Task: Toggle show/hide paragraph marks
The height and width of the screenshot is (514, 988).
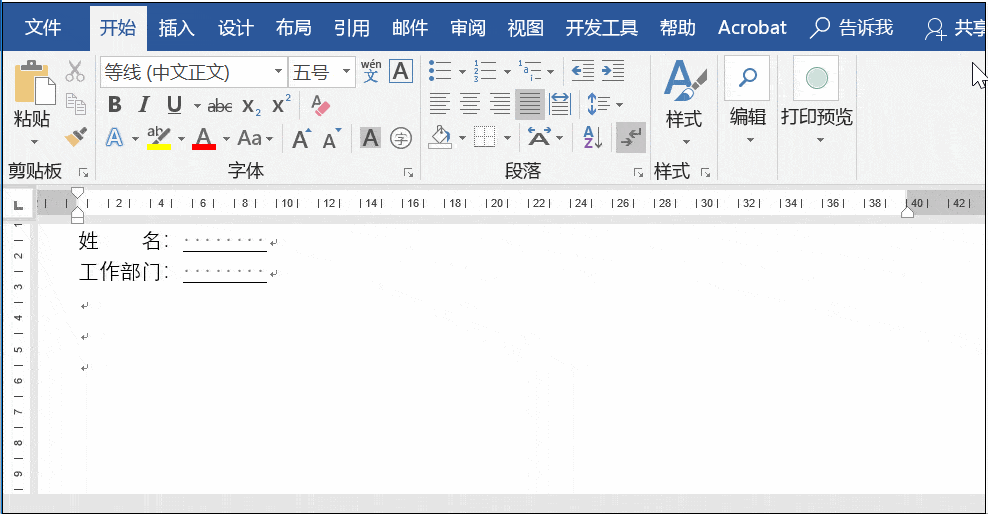Action: tap(631, 137)
